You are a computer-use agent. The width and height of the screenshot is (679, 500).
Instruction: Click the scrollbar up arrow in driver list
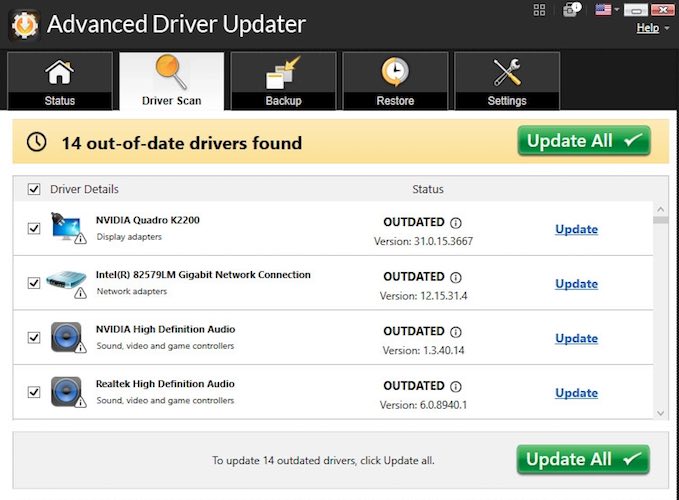[660, 210]
